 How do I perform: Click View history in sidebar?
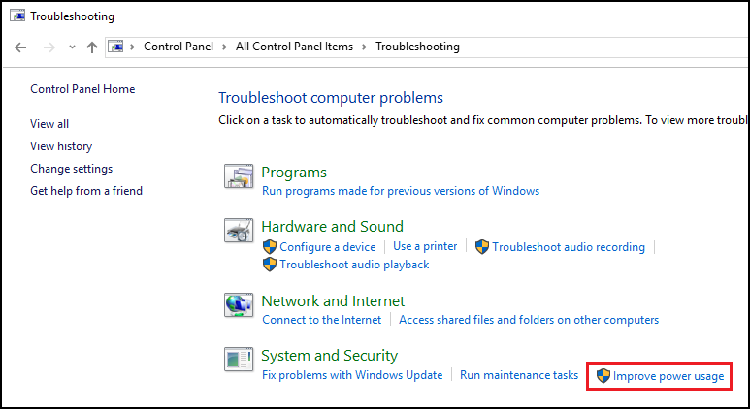click(x=61, y=146)
